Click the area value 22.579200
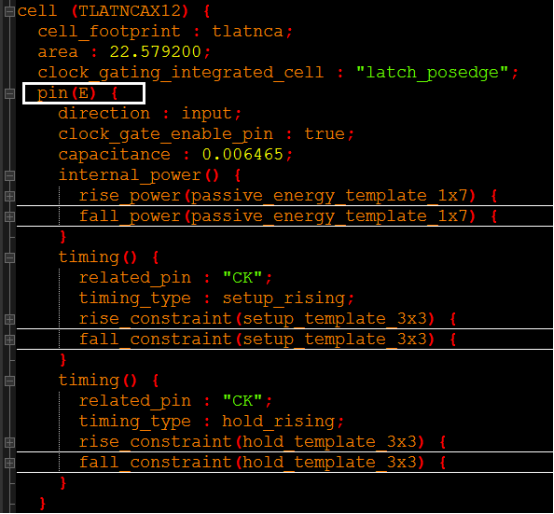Screen dimensions: 554x514 pos(155,52)
